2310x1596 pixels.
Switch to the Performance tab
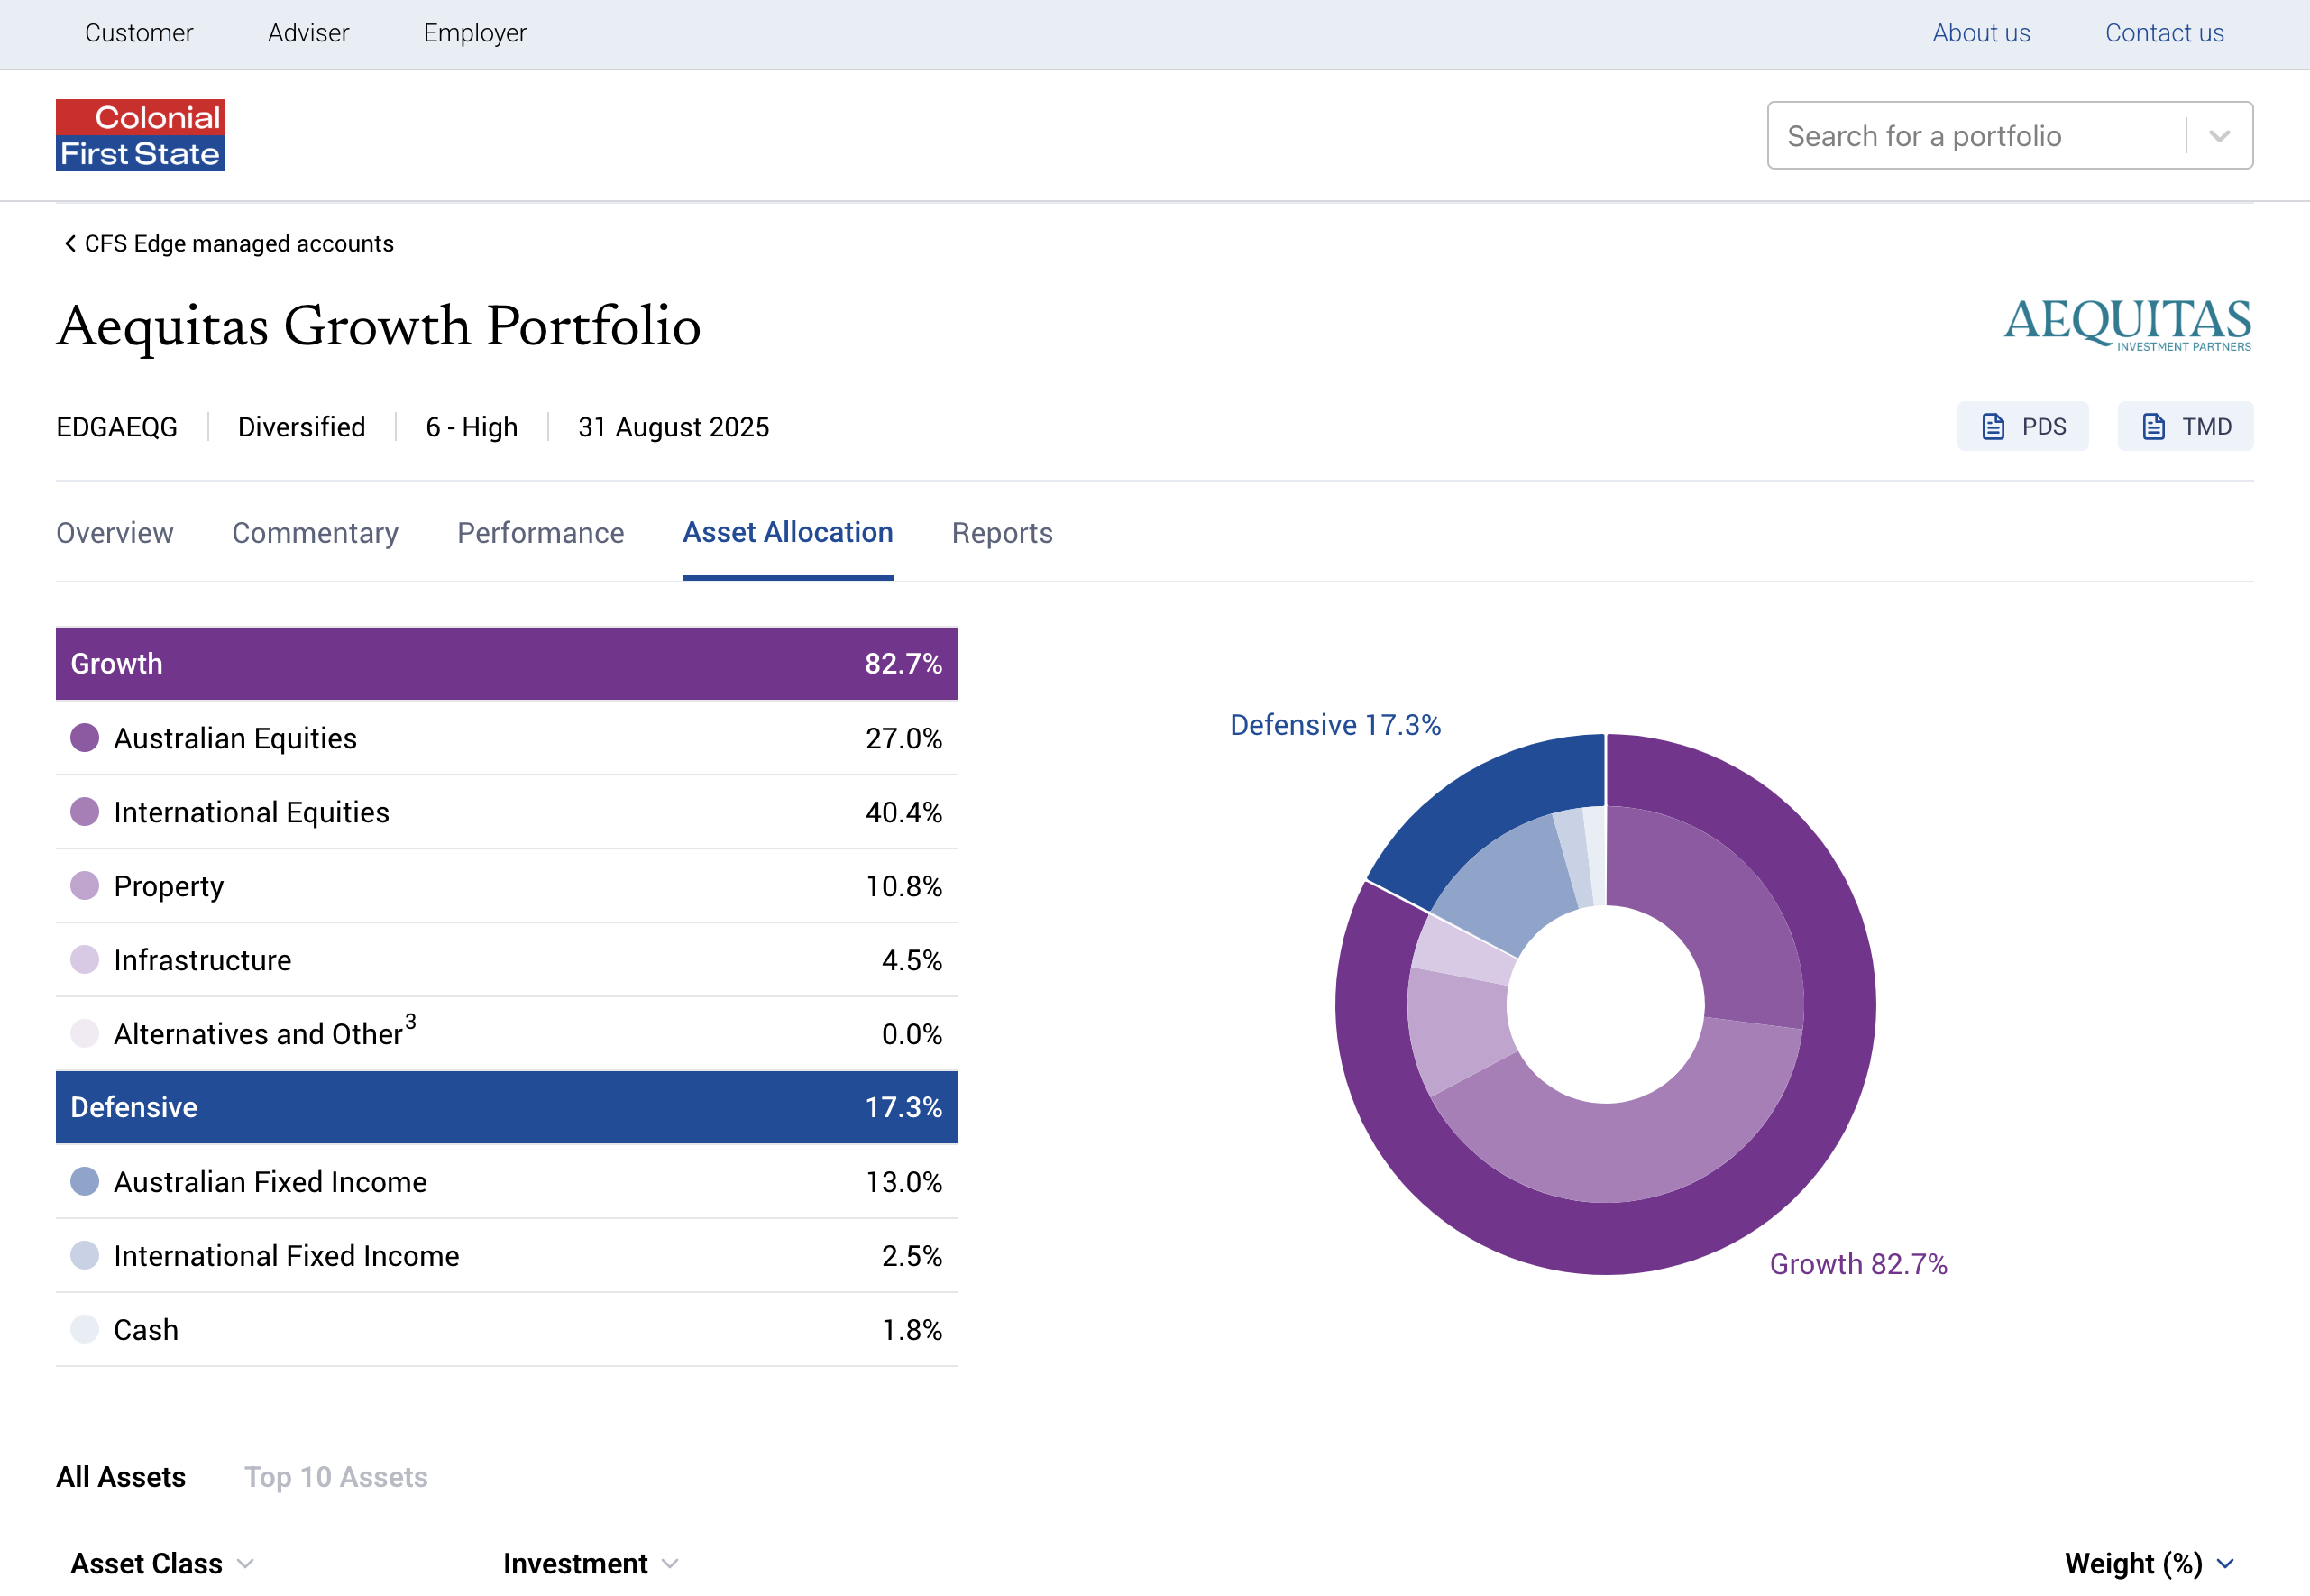pyautogui.click(x=540, y=533)
